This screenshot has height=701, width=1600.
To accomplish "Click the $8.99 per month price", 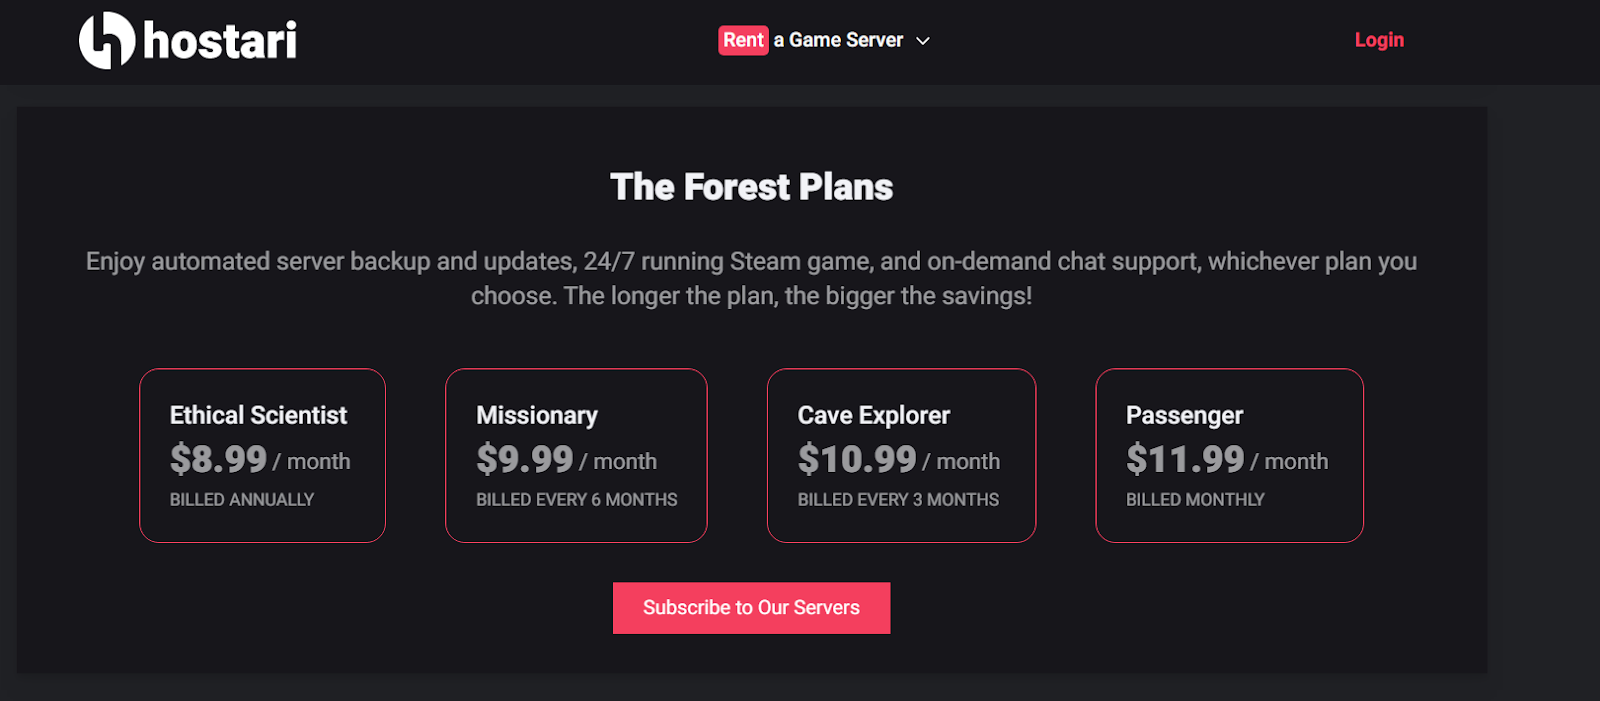I will [x=260, y=460].
